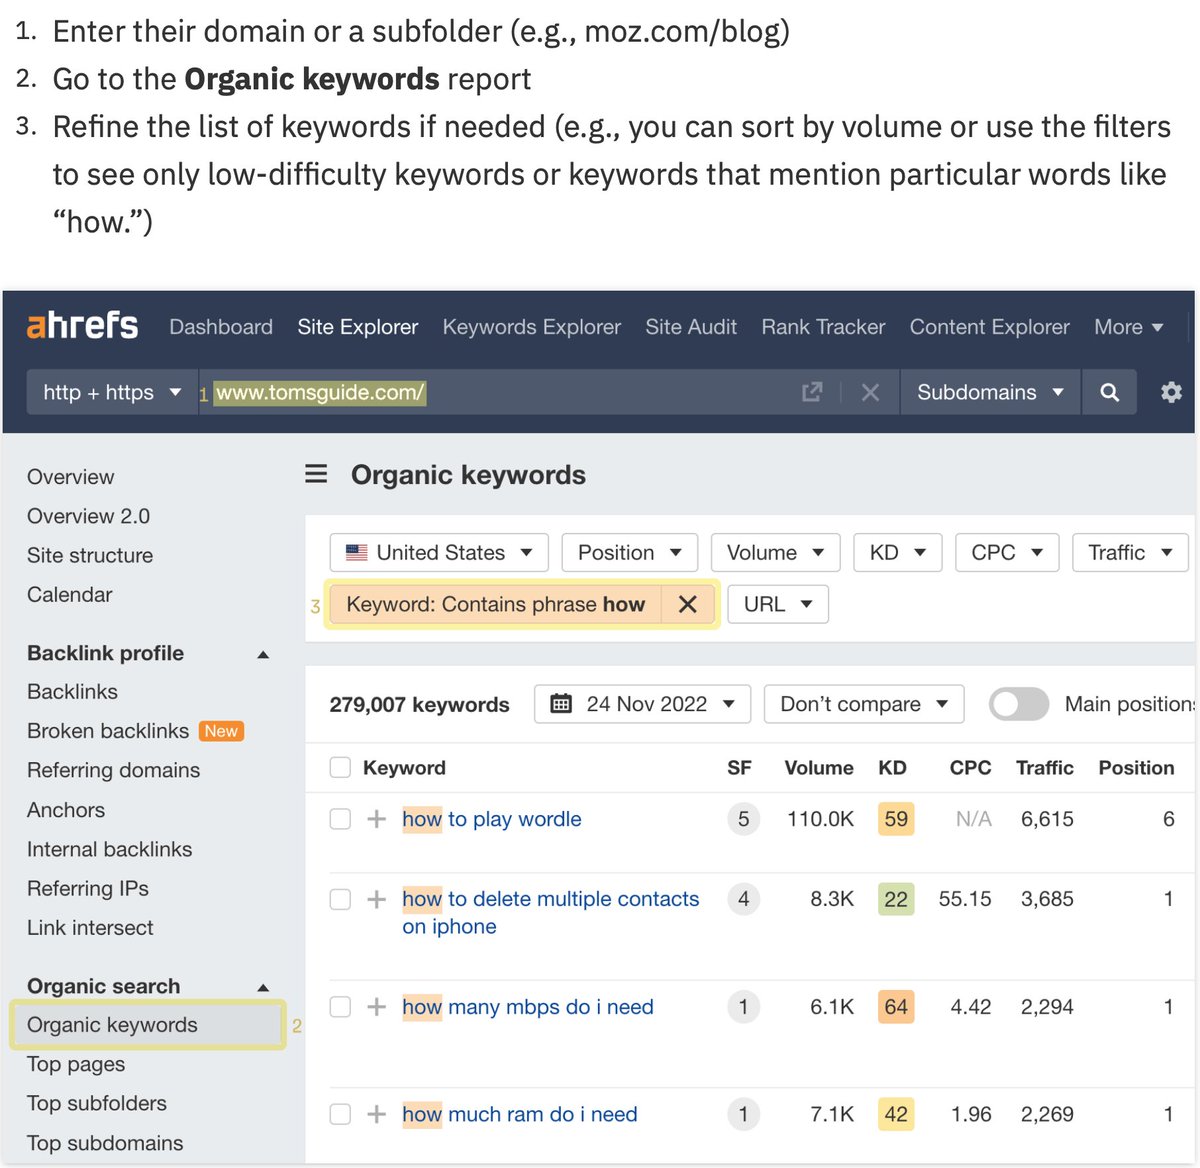Open Rank Tracker tab
1200x1168 pixels.
pyautogui.click(x=823, y=327)
